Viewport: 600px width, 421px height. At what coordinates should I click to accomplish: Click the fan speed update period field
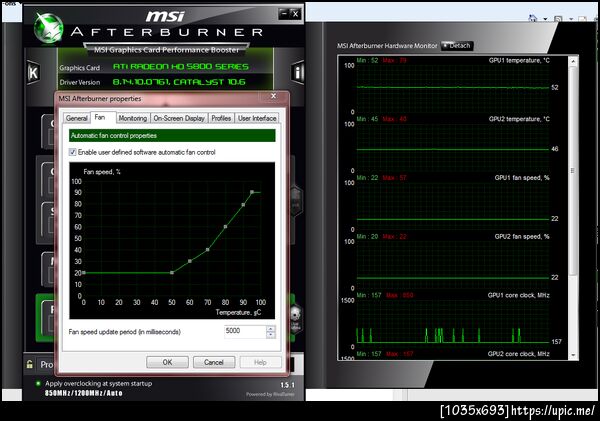point(245,331)
